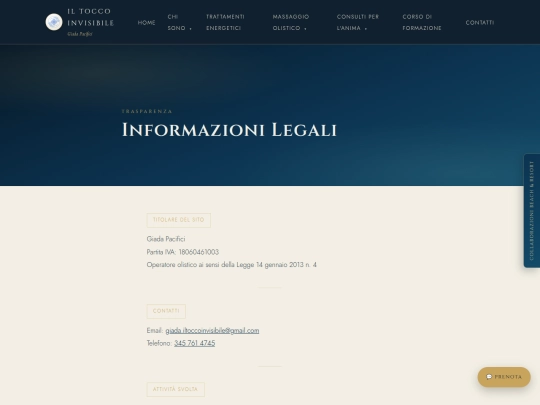Click the Operatore olistico Legge 2013 line
This screenshot has height=405, width=540.
[x=231, y=264]
